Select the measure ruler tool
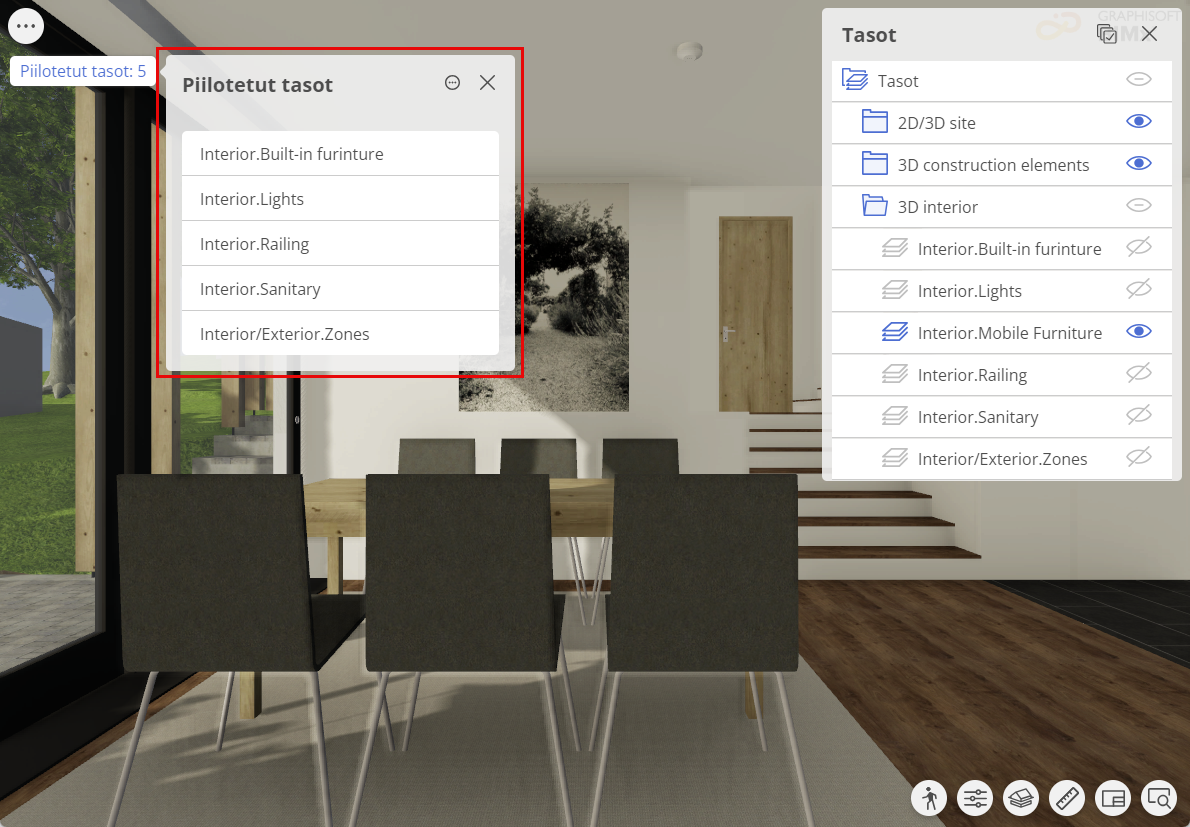Screen dimensions: 1190x827 point(1067,798)
